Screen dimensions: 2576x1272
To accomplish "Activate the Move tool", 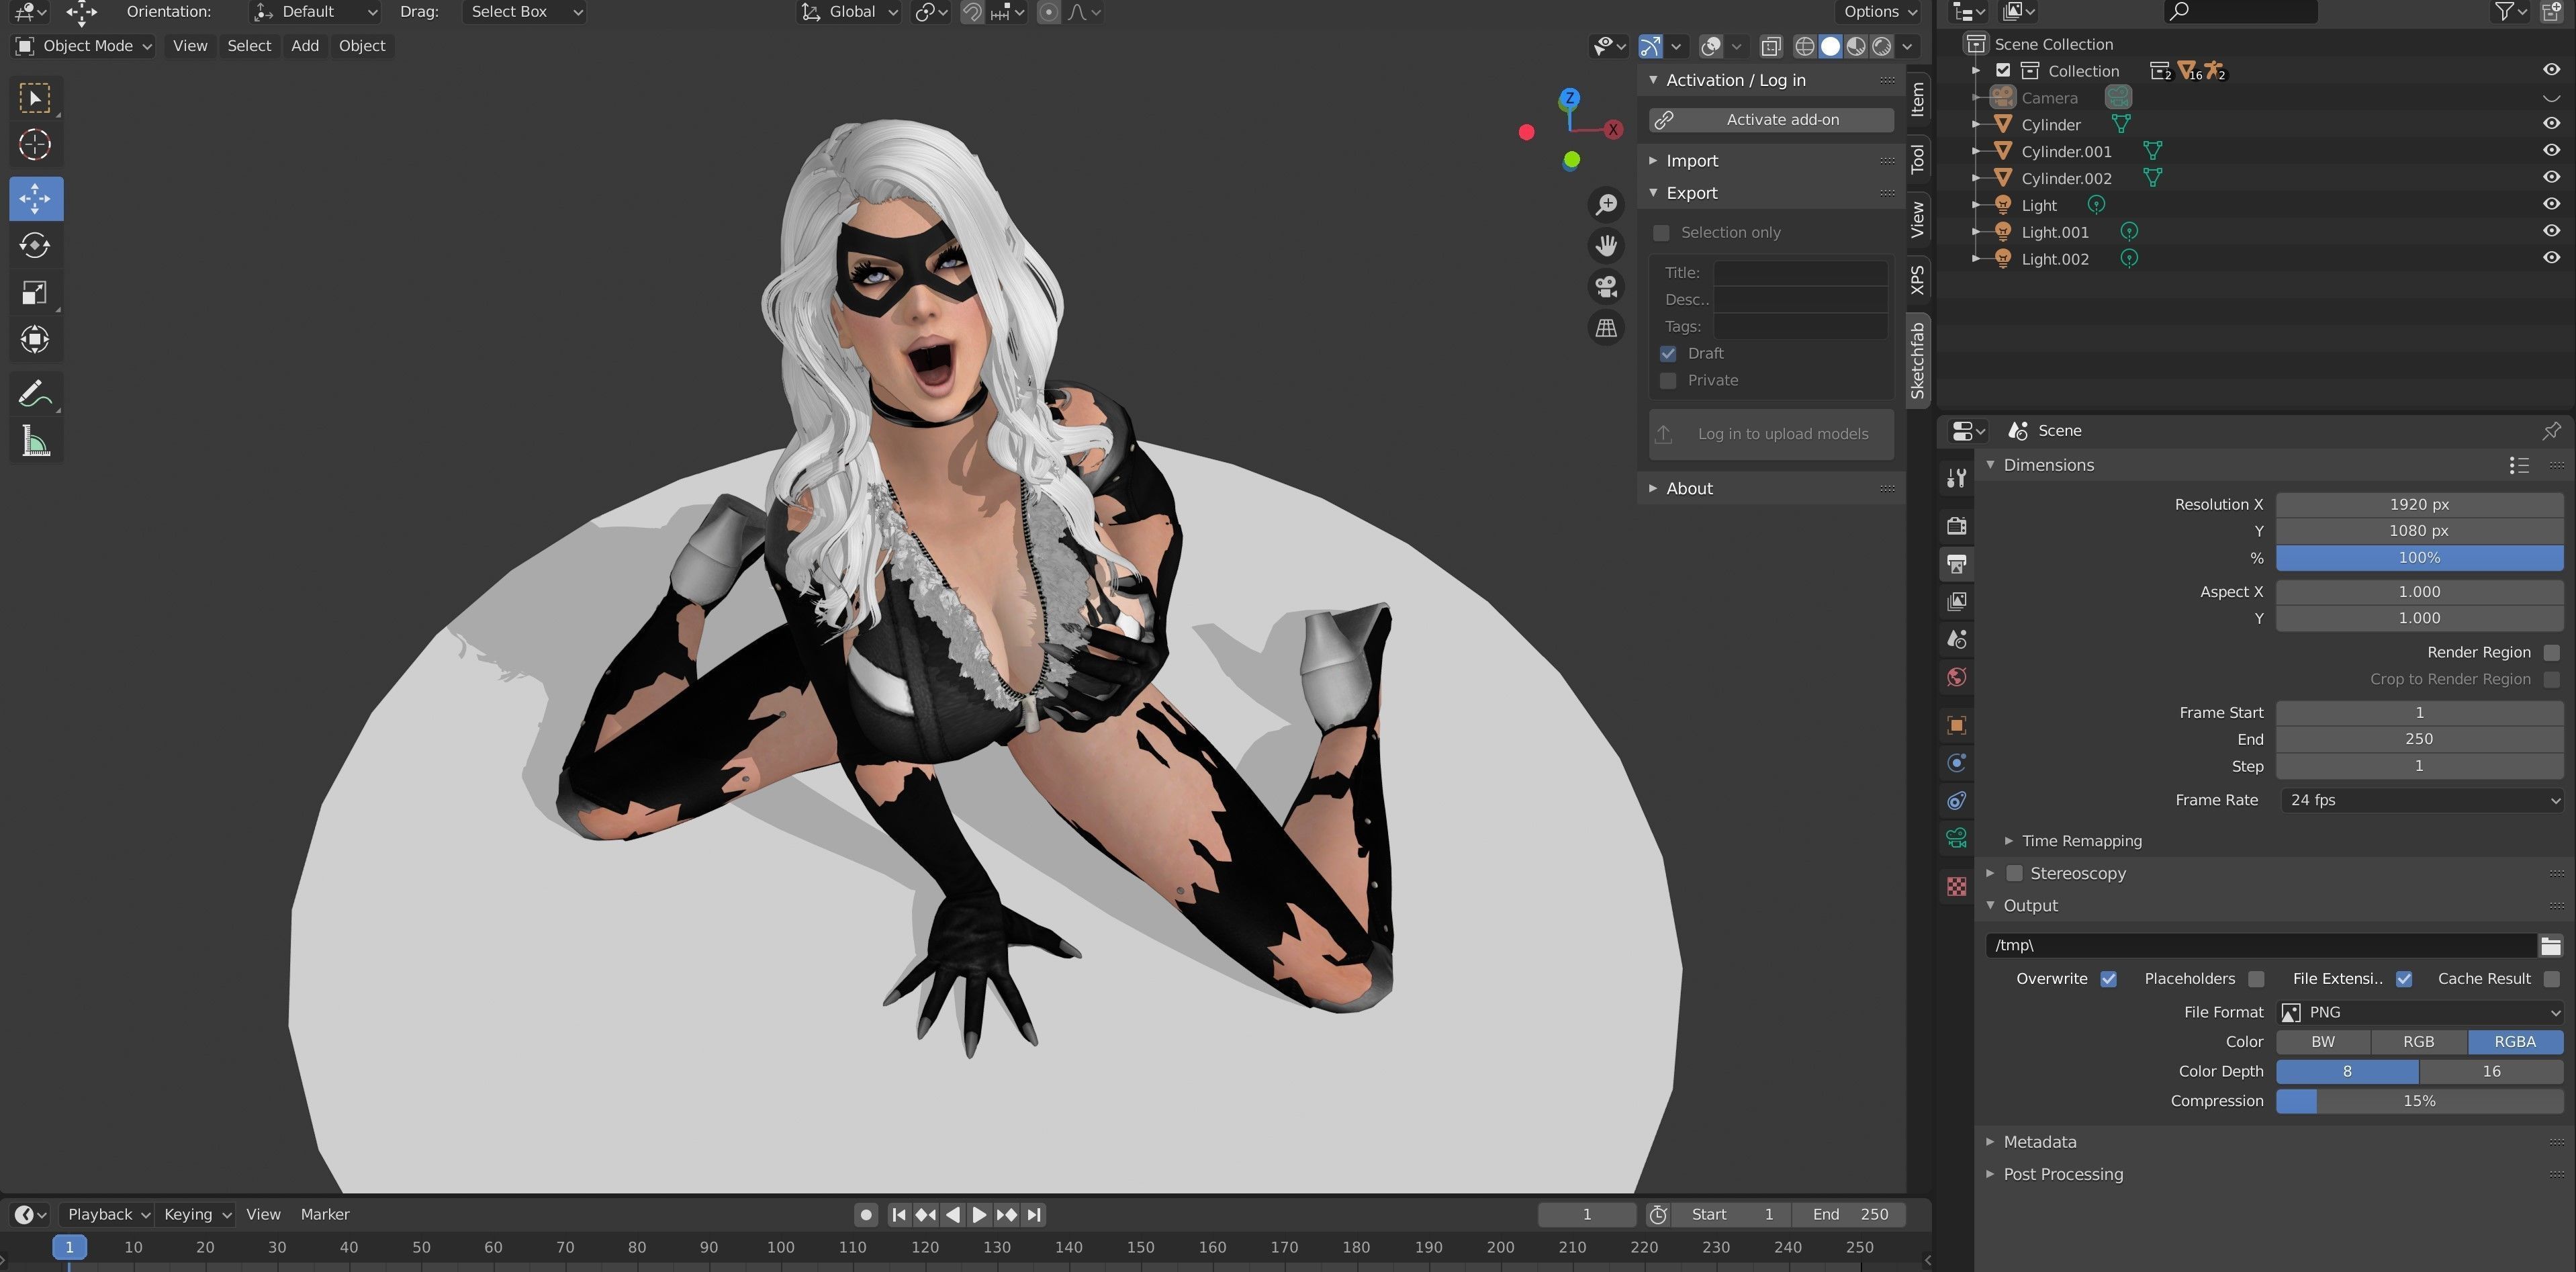I will click(x=35, y=198).
